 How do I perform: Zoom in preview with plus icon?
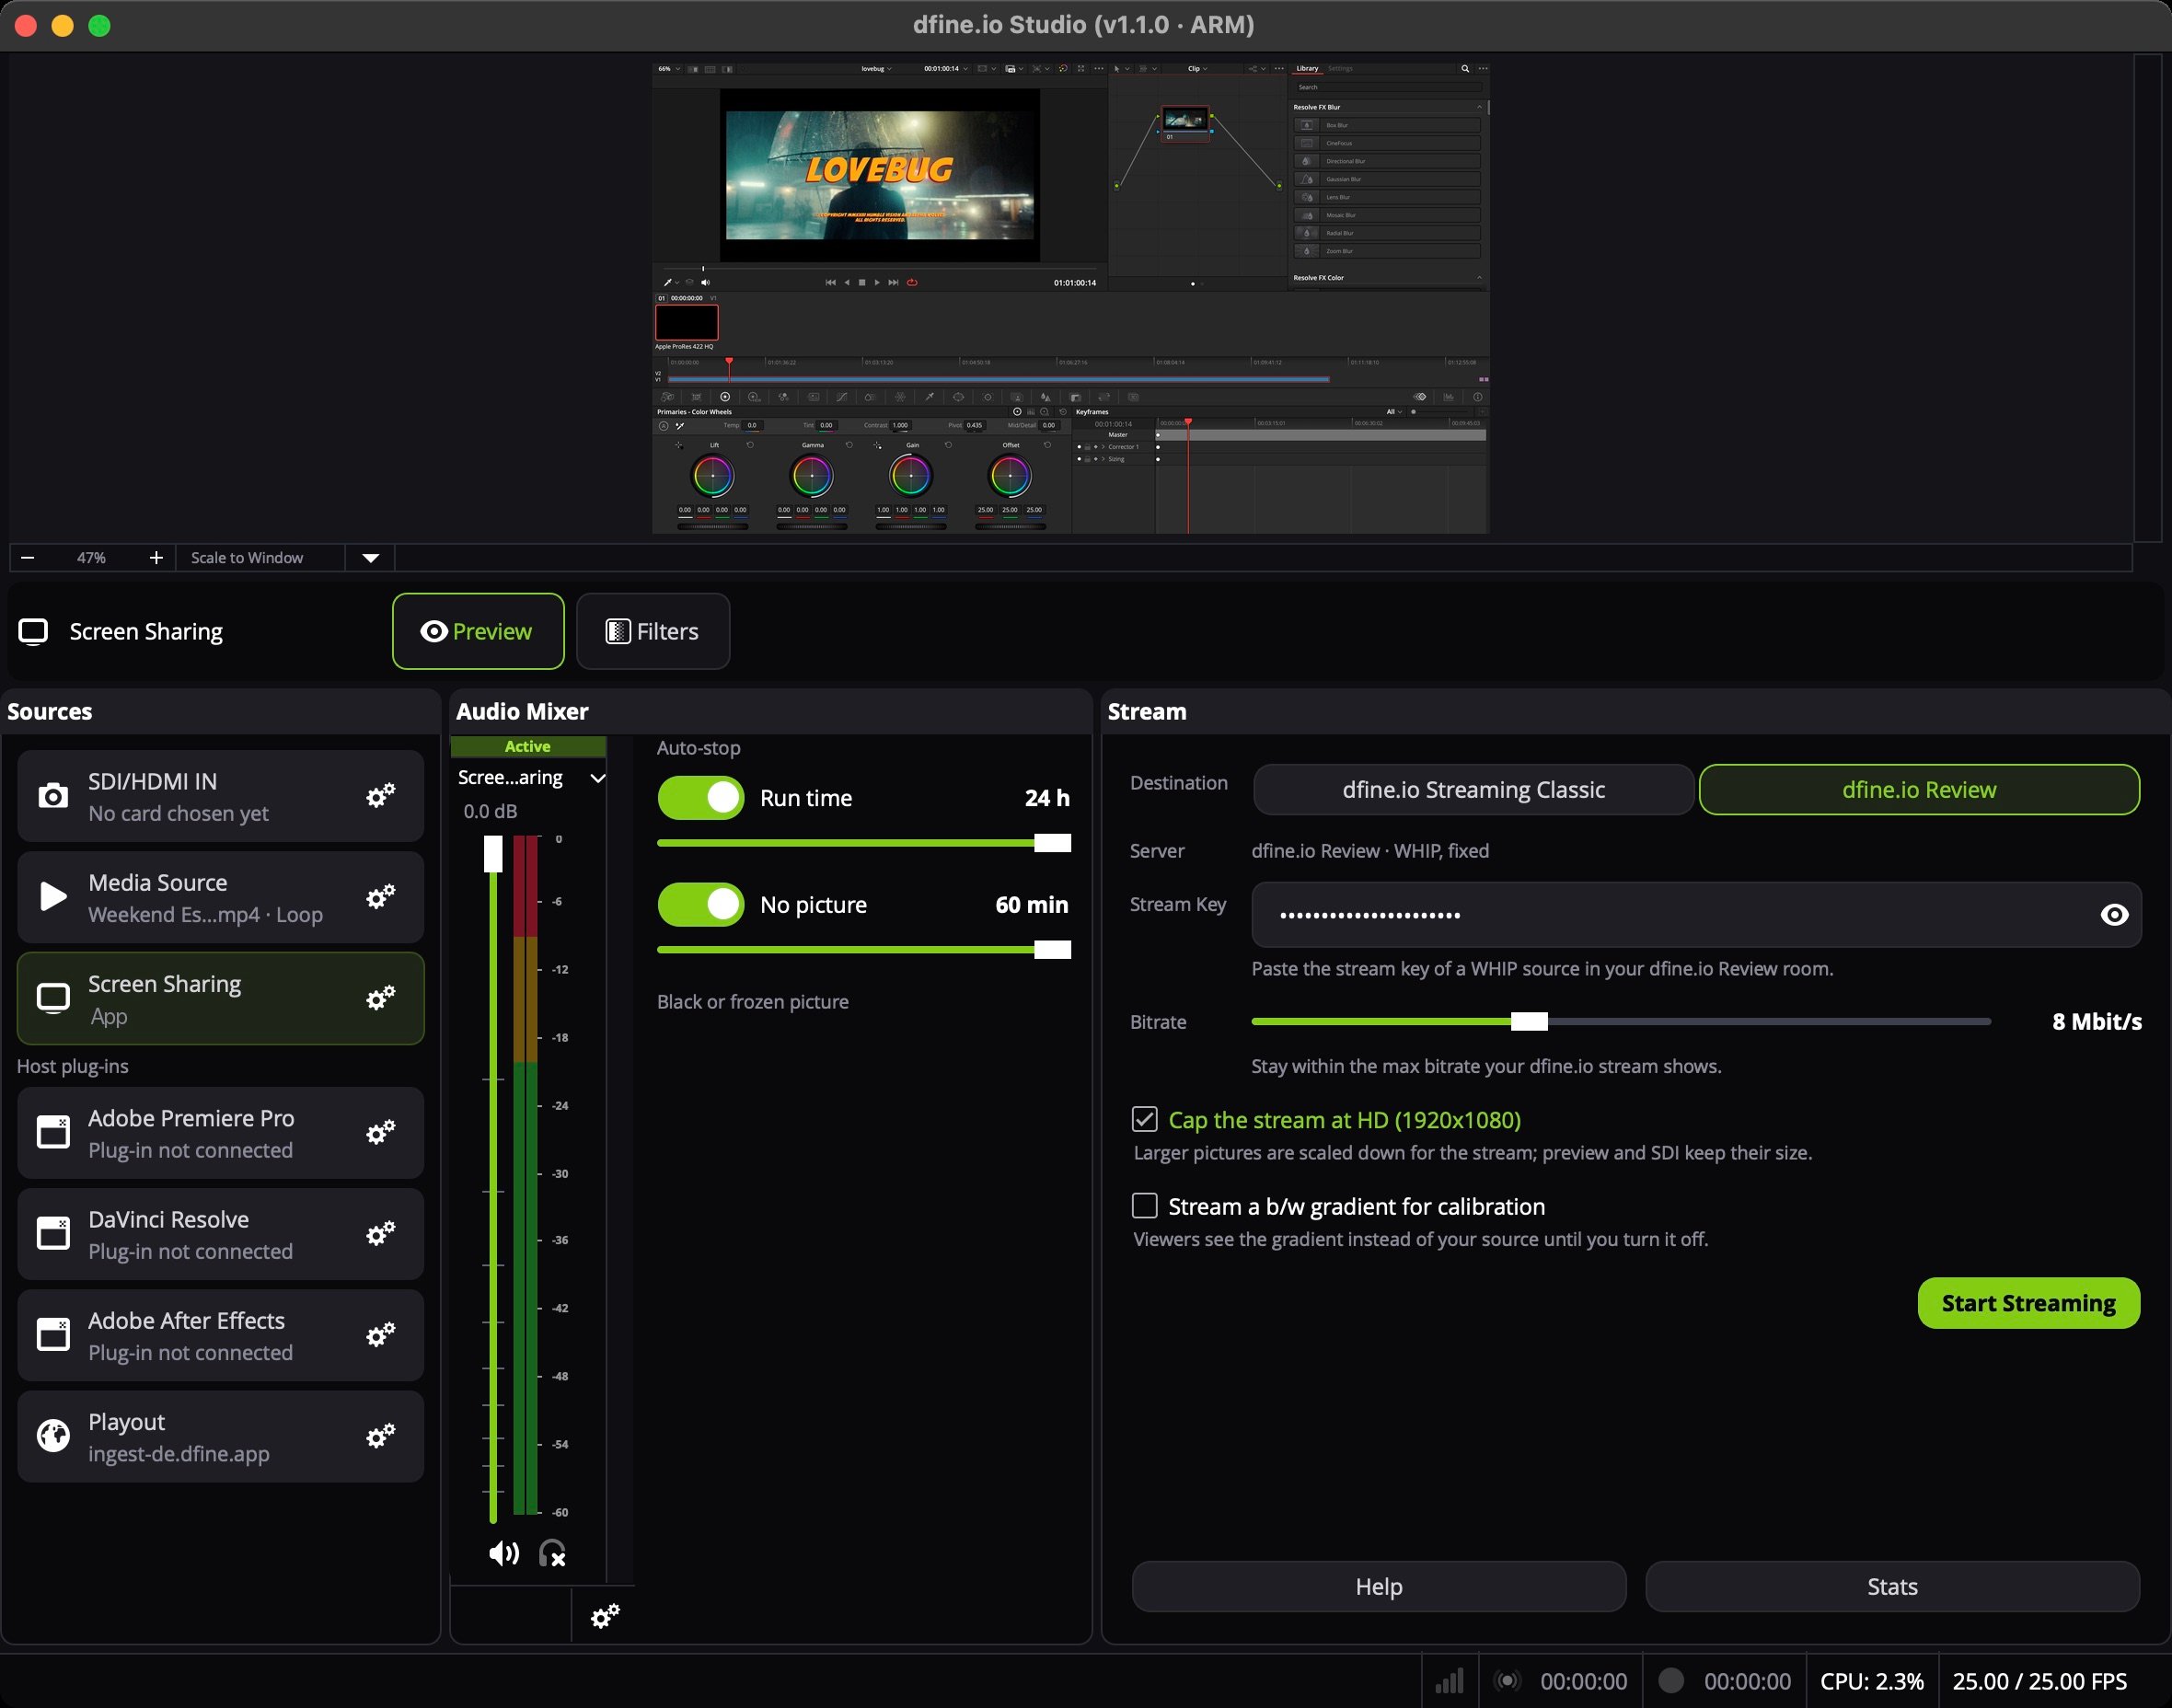156,558
